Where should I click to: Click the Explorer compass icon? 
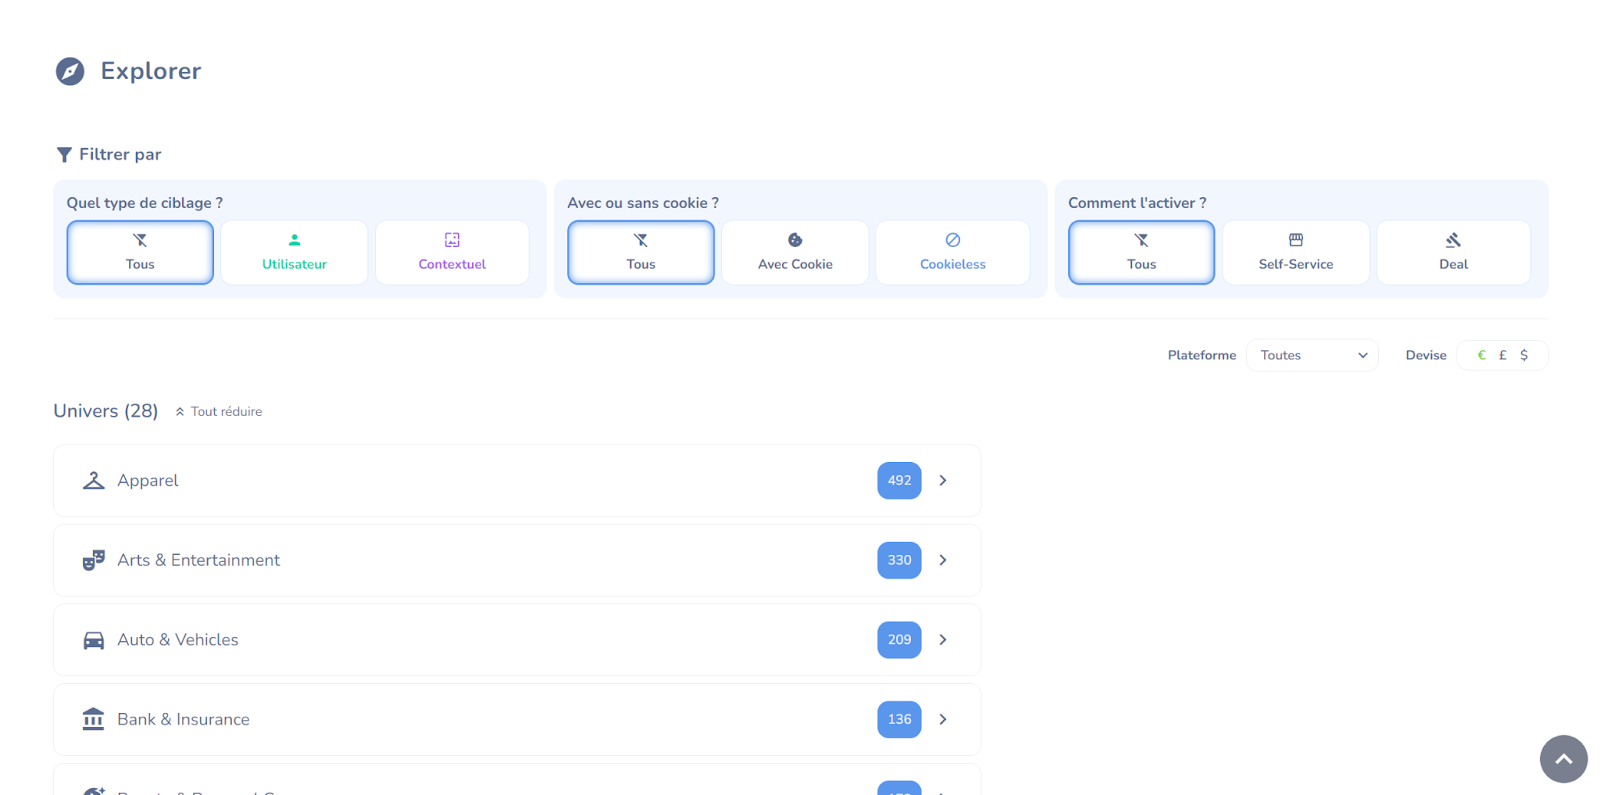point(70,71)
